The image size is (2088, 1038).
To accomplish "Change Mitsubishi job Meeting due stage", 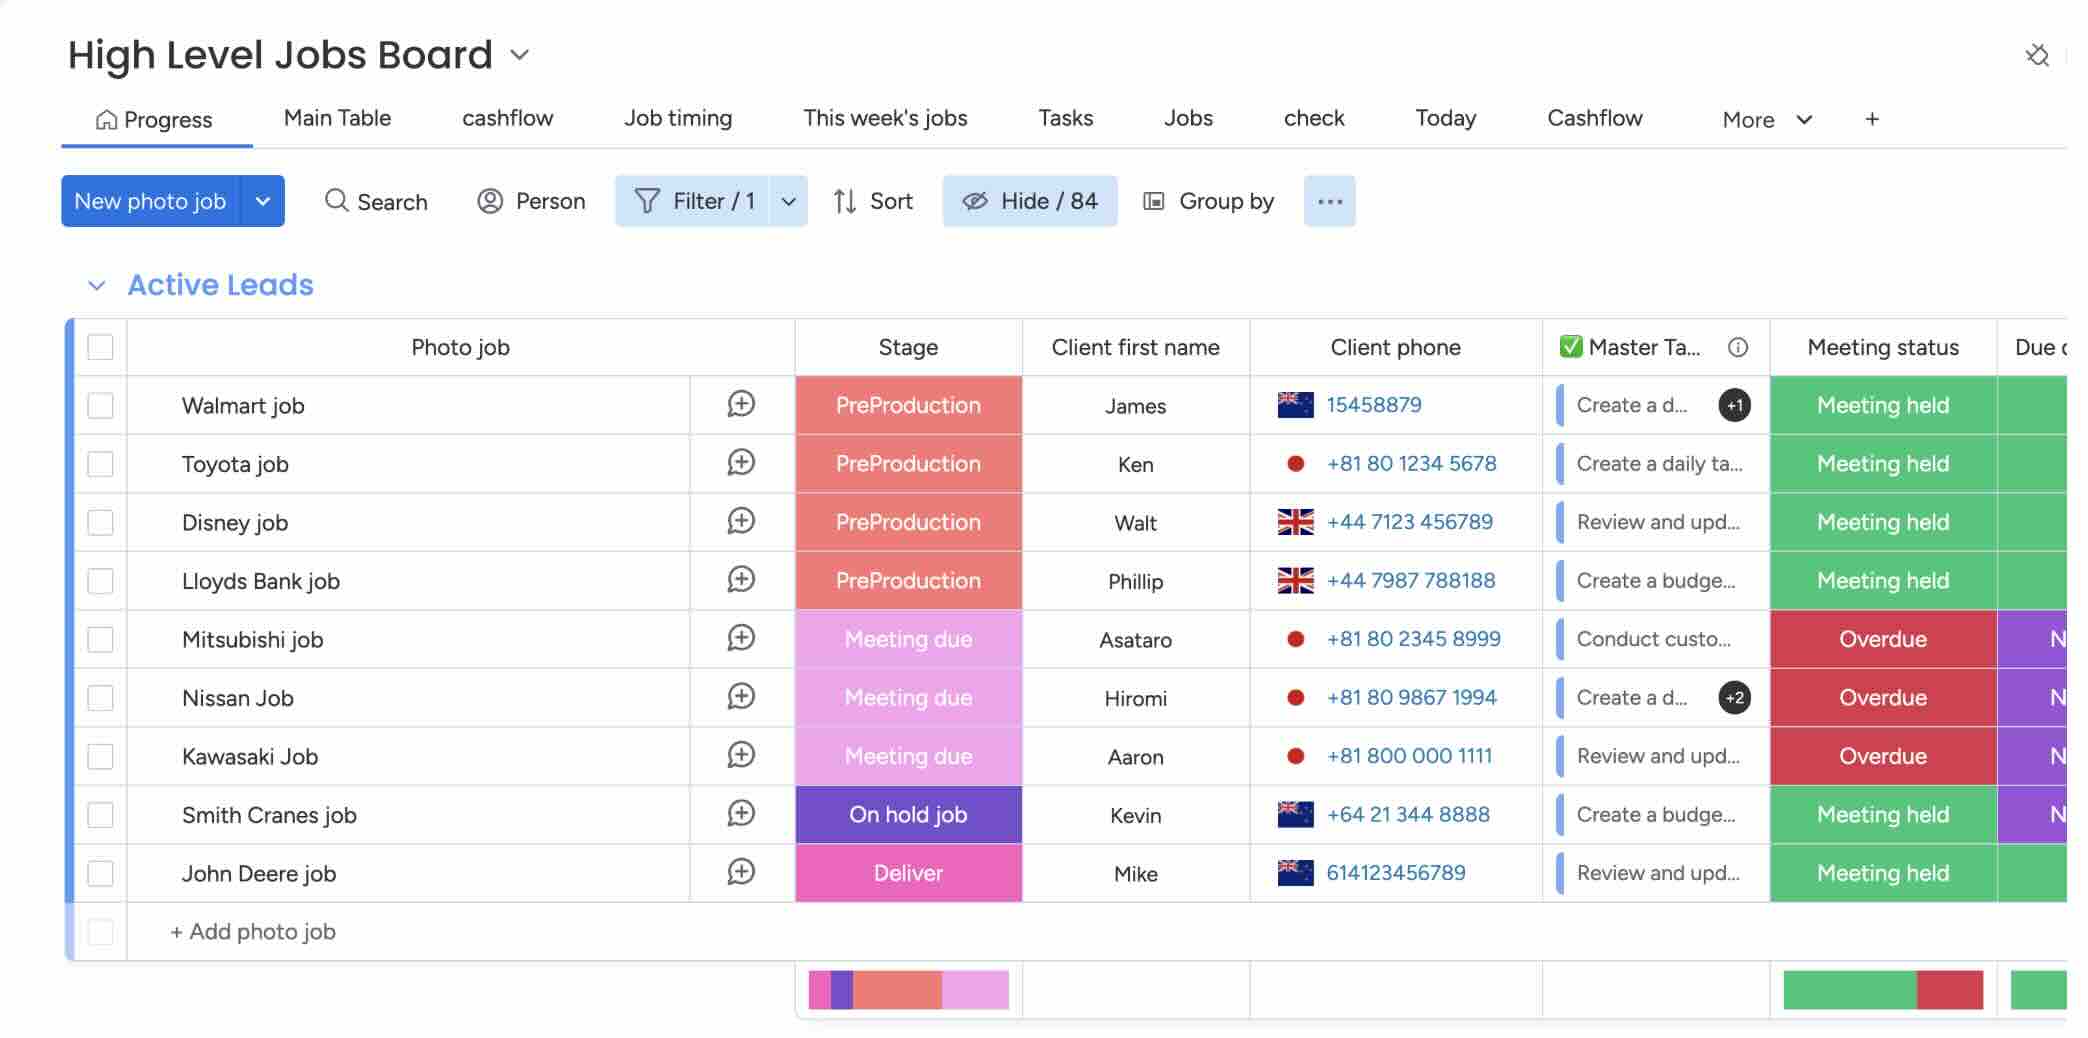I will 908,639.
